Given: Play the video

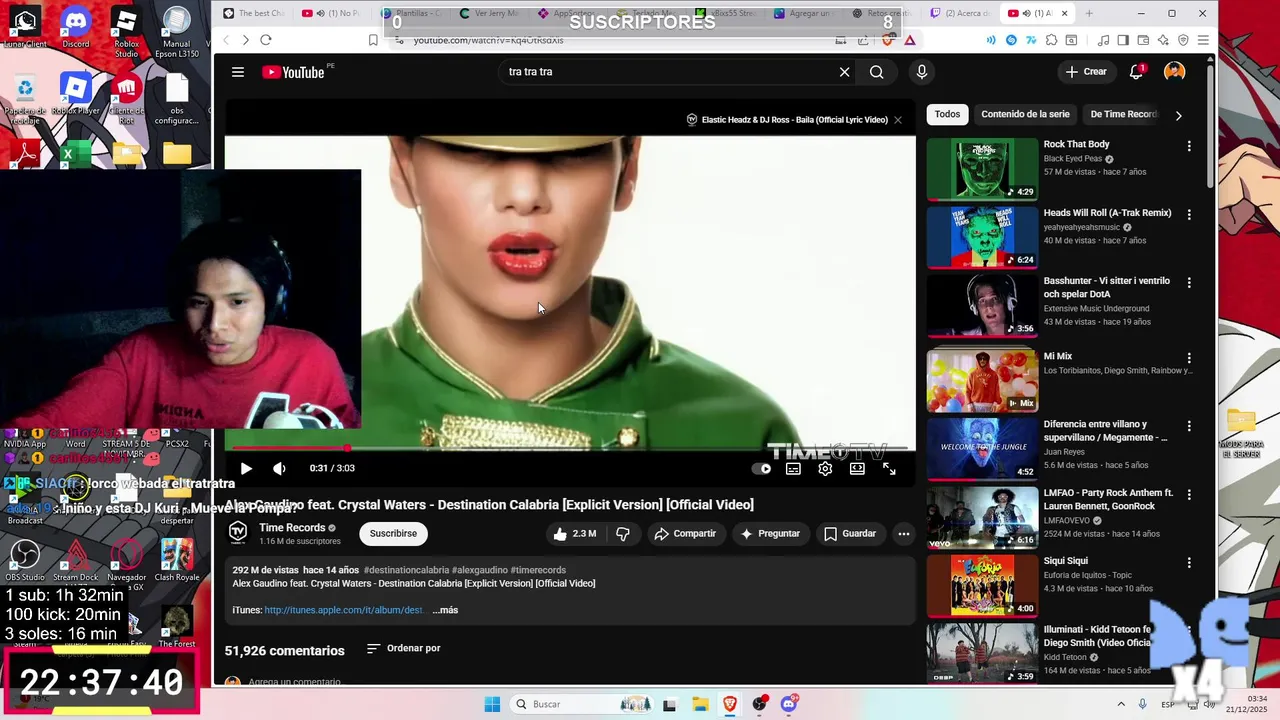Looking at the screenshot, I should pos(246,468).
